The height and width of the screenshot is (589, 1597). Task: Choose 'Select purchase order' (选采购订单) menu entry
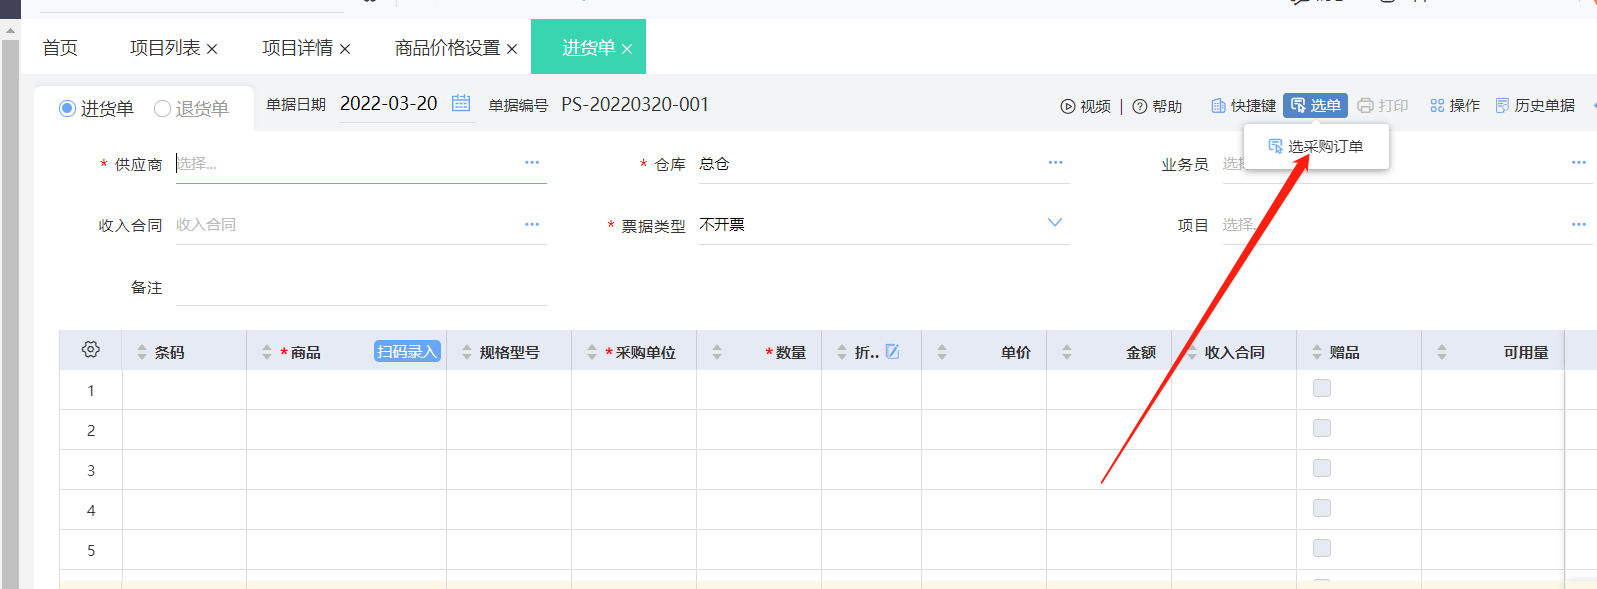[1316, 147]
